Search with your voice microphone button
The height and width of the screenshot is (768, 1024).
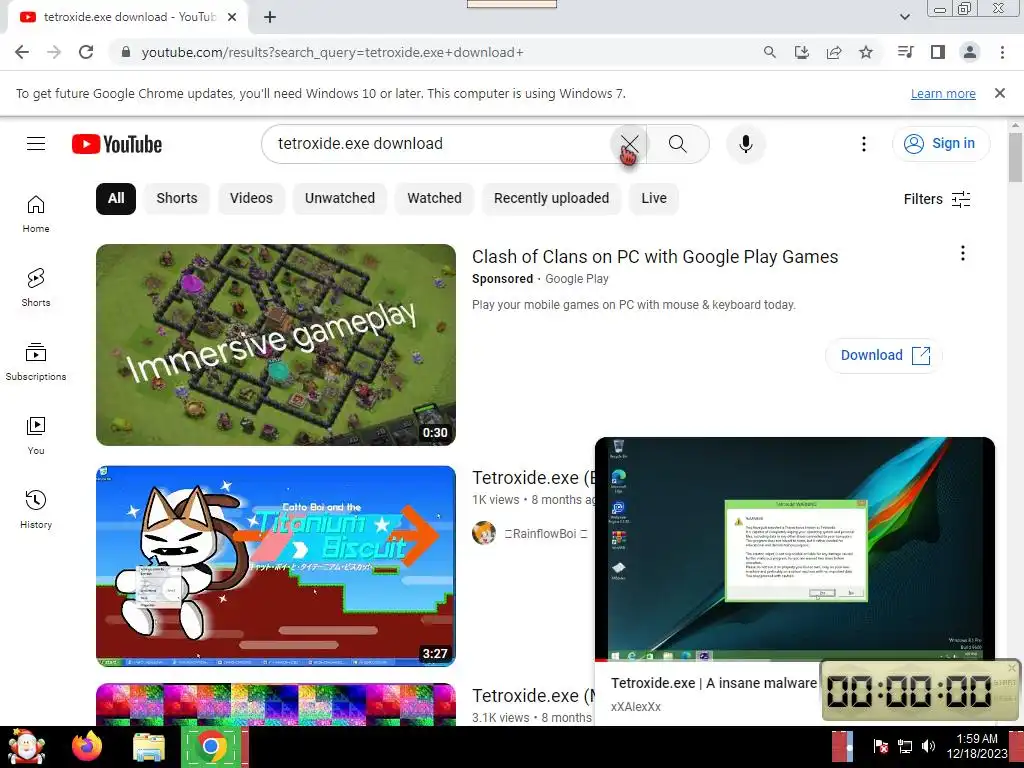[746, 144]
